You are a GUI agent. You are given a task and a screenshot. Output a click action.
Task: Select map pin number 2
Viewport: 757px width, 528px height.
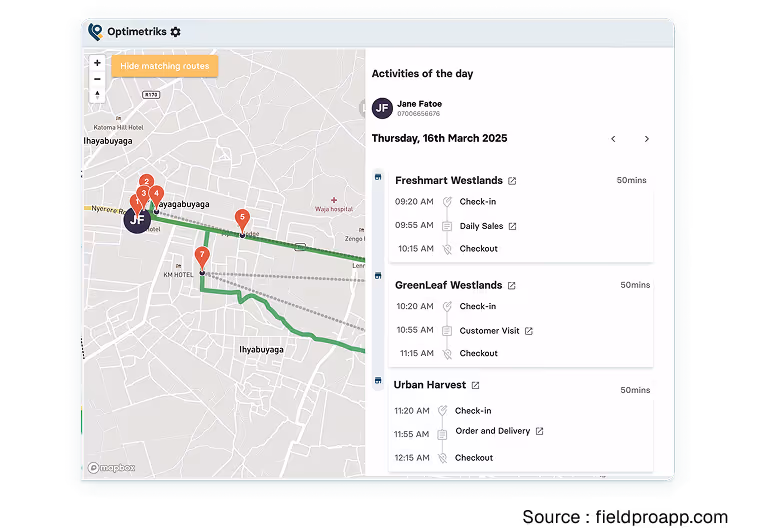(x=147, y=181)
